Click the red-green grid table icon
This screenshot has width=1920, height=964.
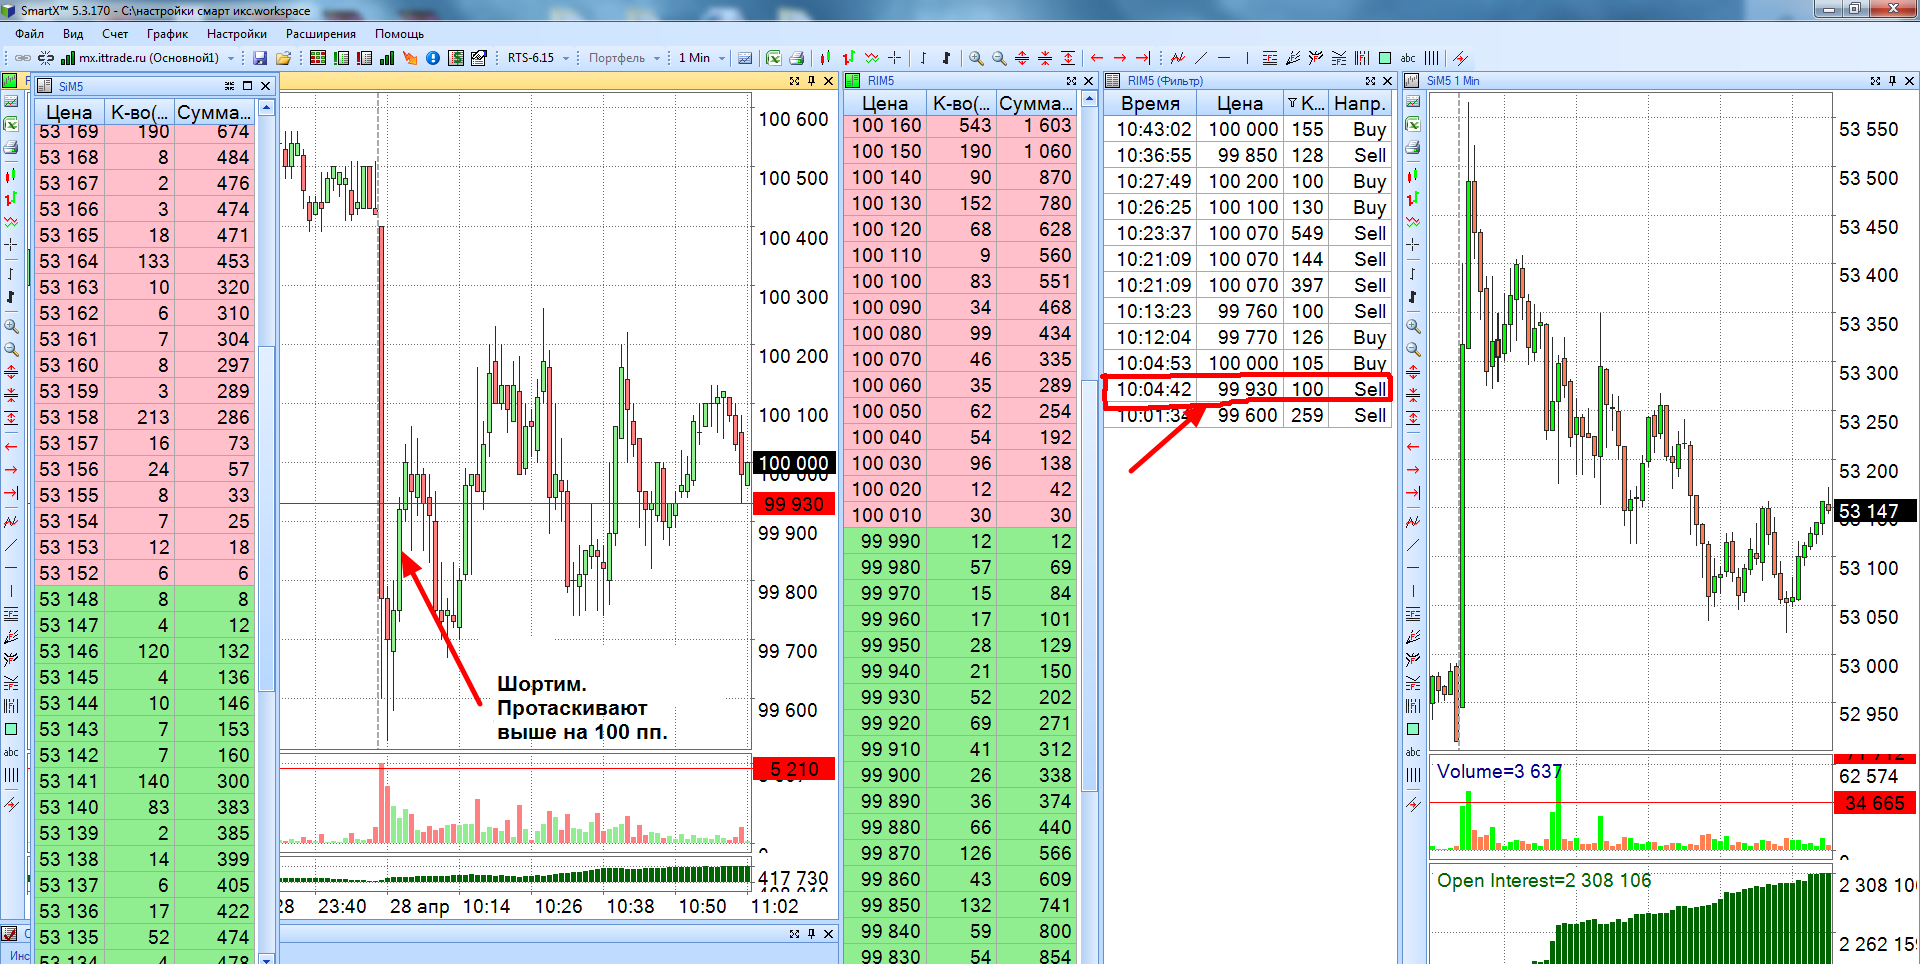(318, 58)
